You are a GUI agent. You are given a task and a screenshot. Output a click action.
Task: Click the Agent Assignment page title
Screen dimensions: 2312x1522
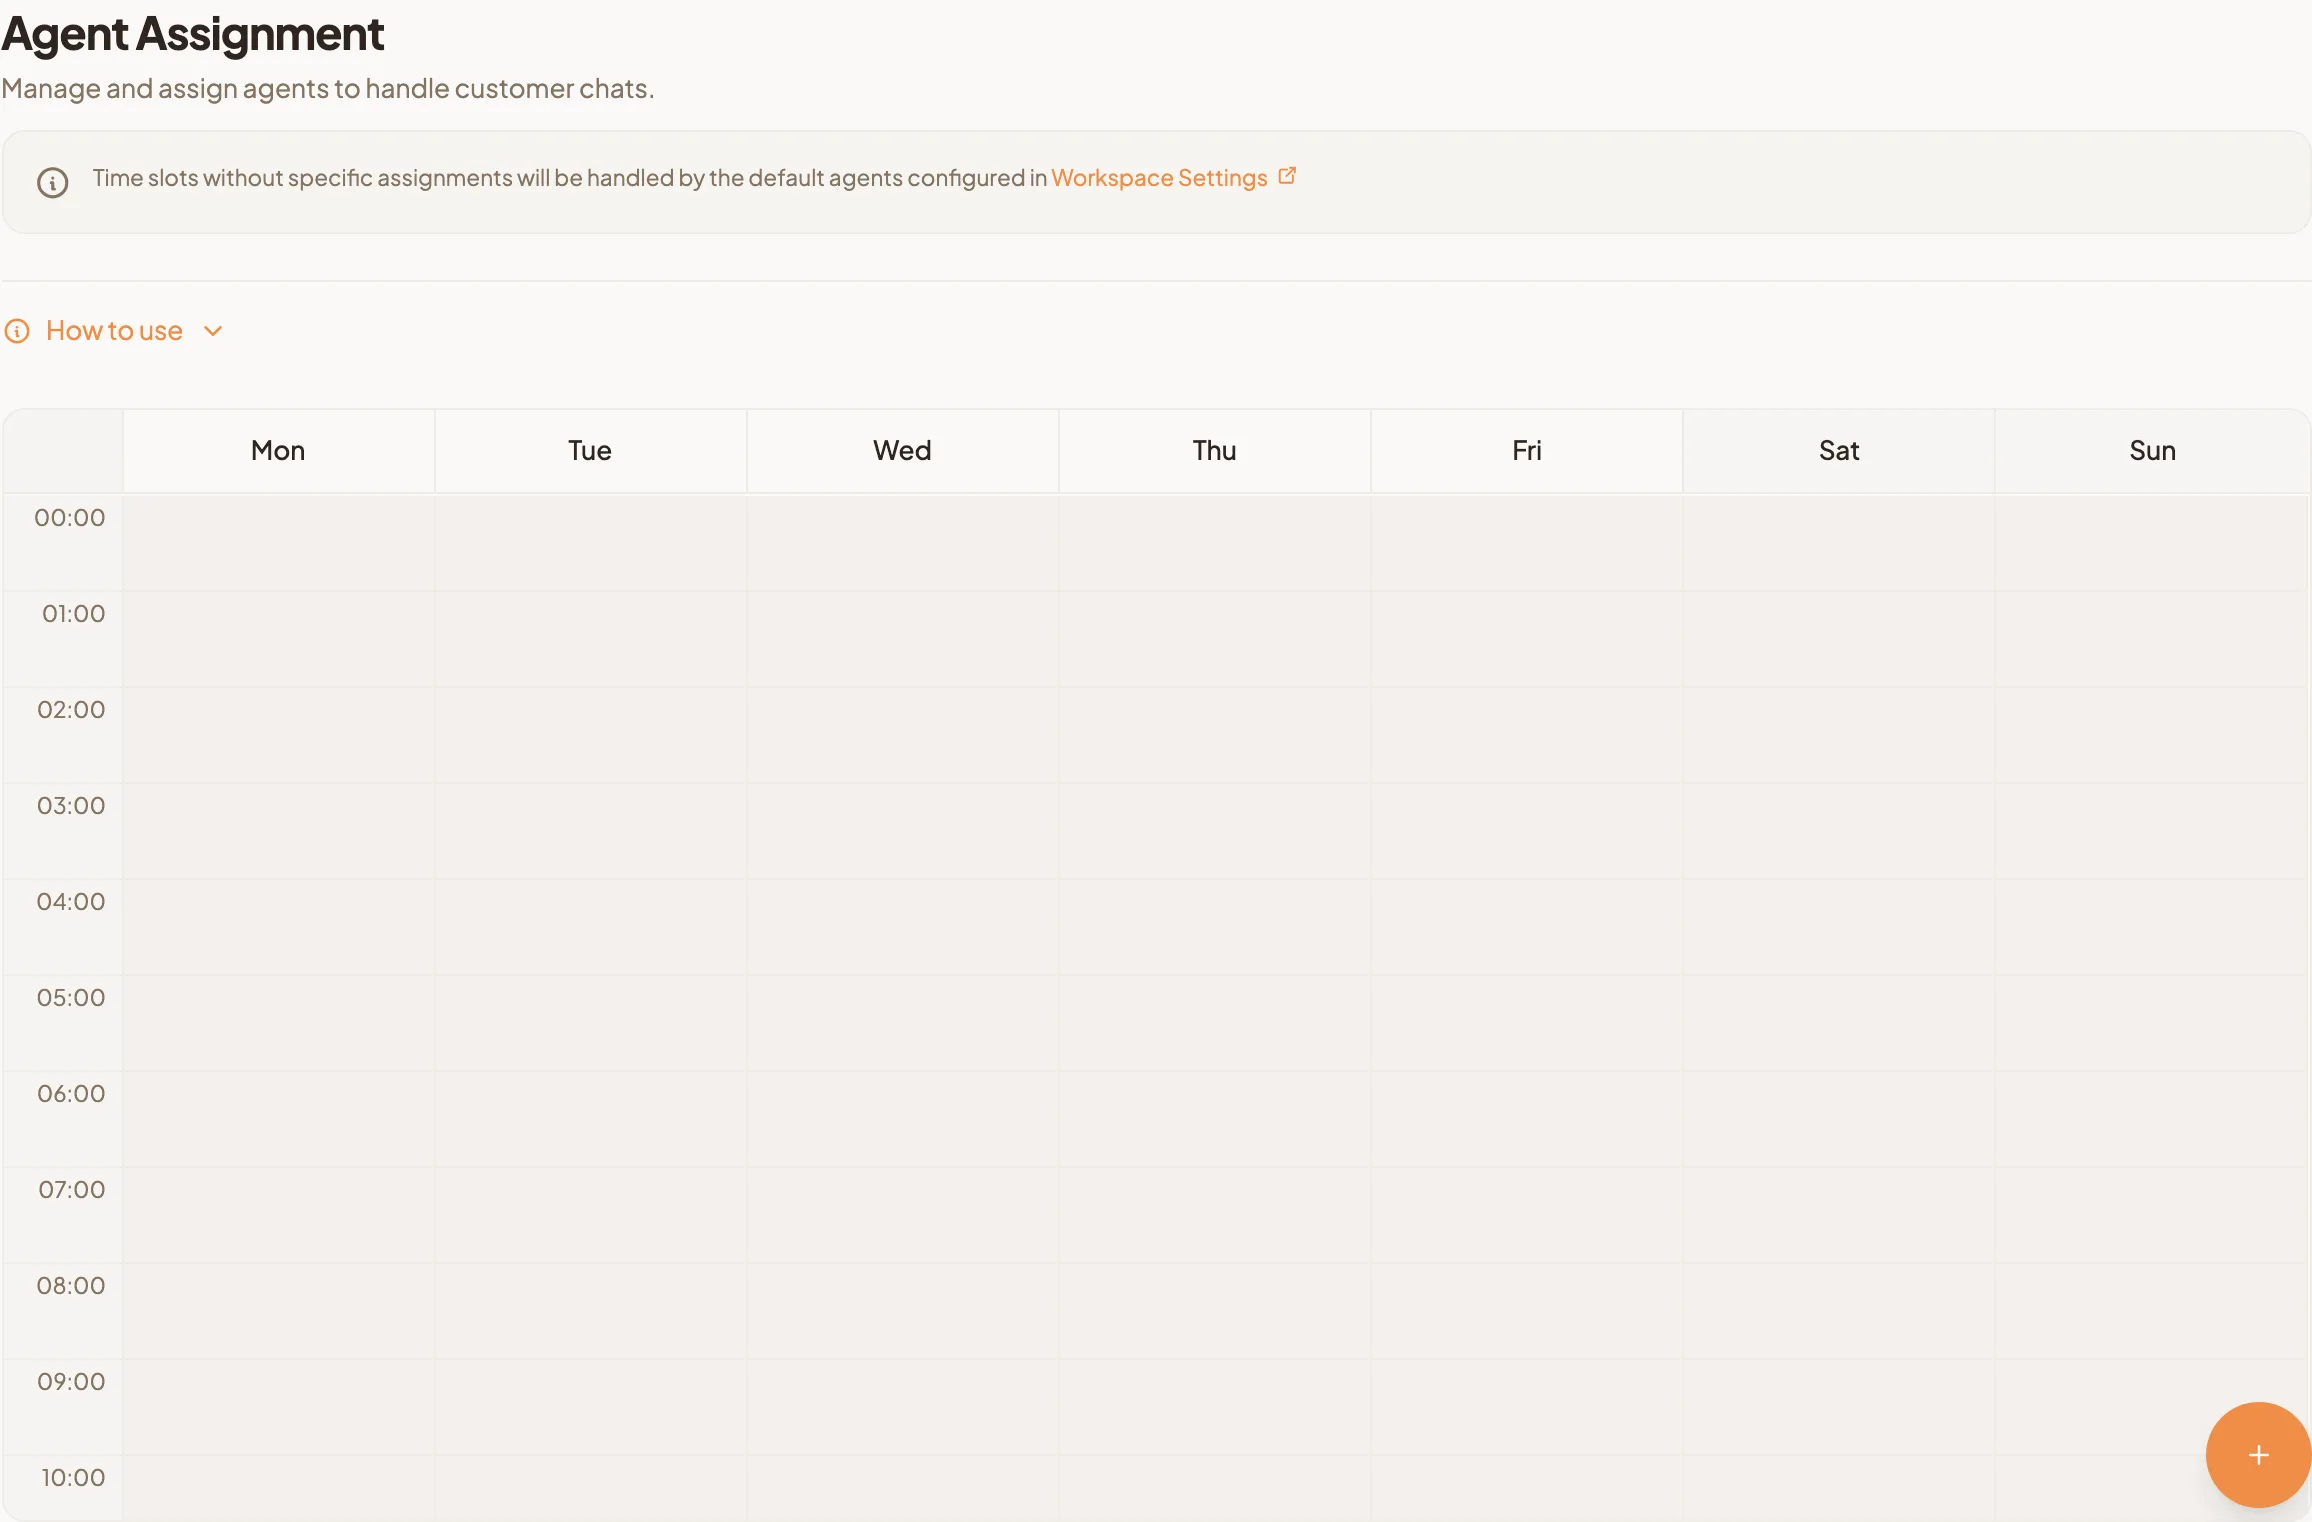click(193, 35)
